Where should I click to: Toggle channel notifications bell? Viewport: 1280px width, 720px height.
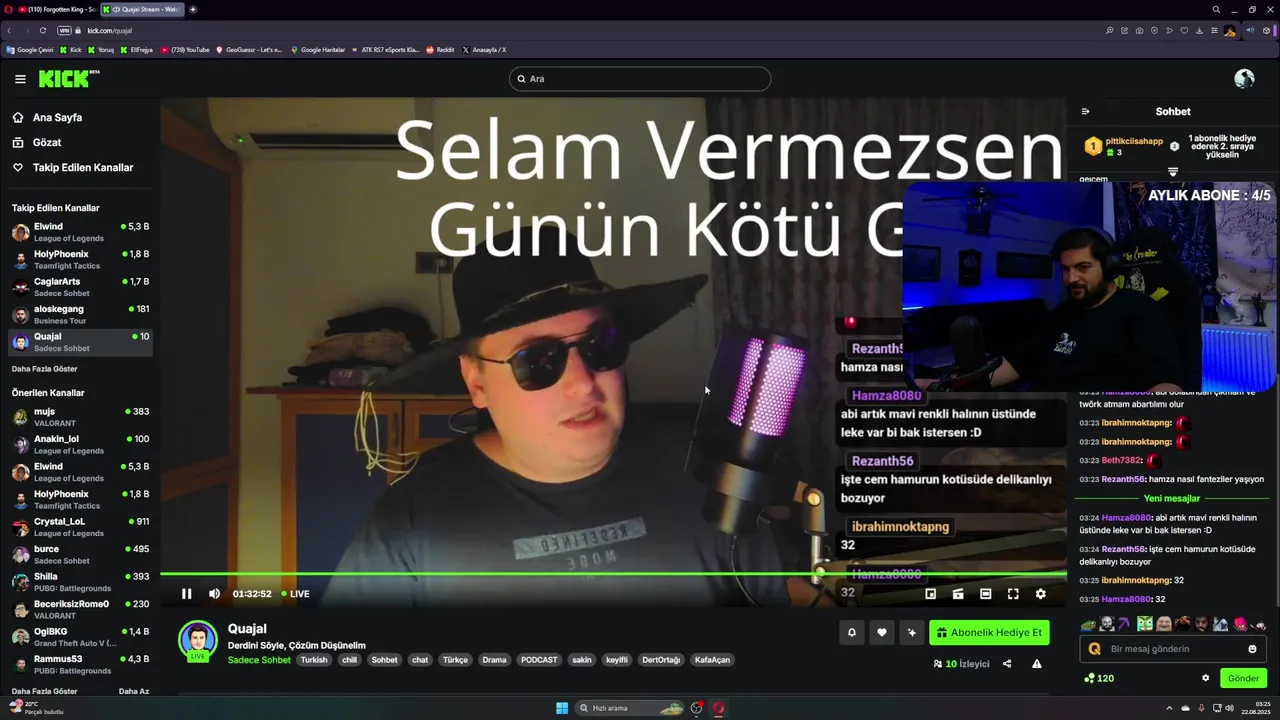click(852, 633)
